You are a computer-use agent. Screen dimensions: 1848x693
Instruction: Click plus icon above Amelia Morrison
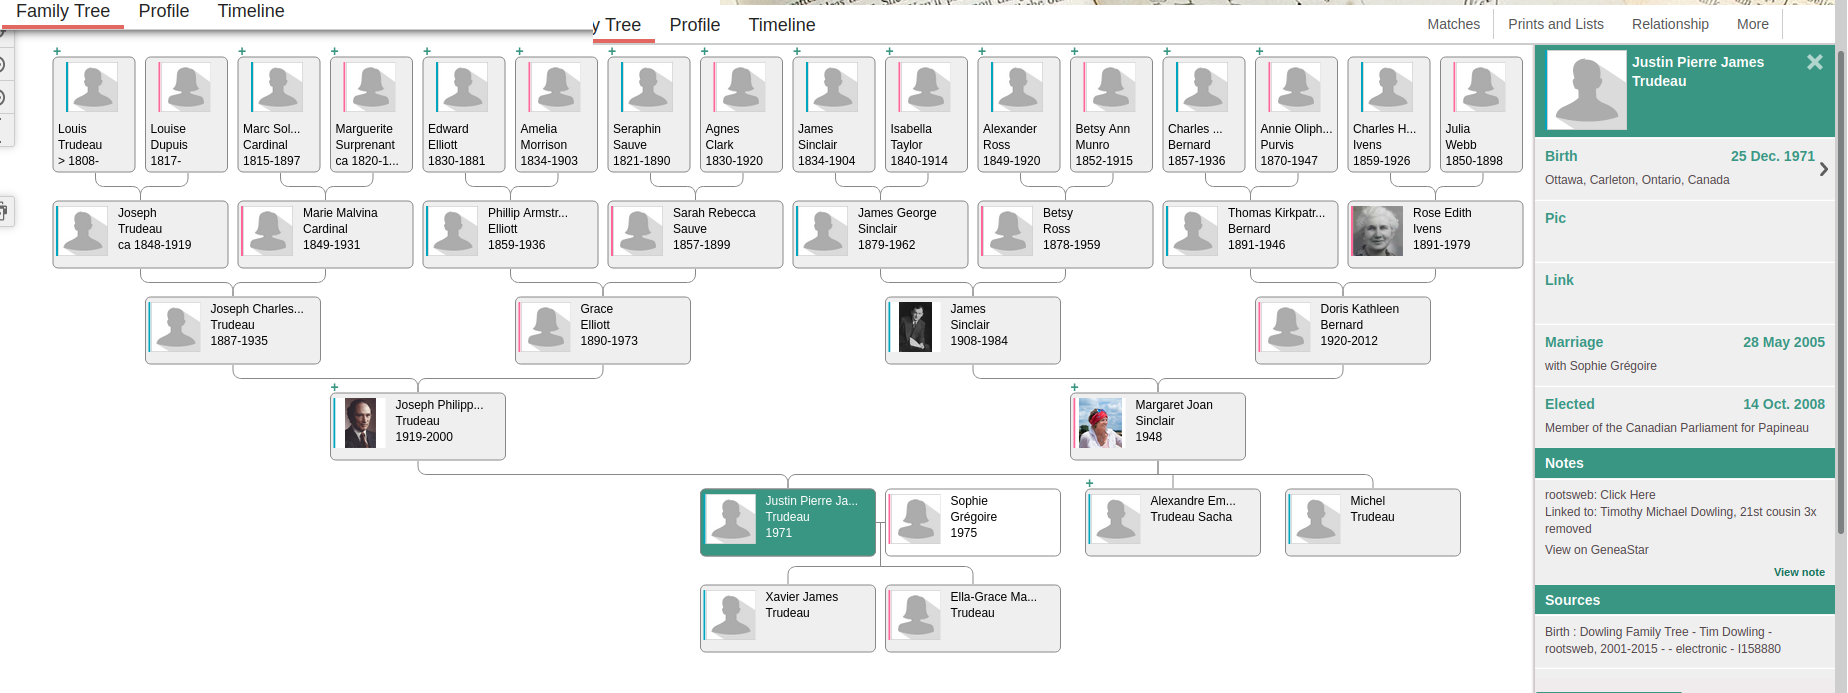[x=519, y=51]
